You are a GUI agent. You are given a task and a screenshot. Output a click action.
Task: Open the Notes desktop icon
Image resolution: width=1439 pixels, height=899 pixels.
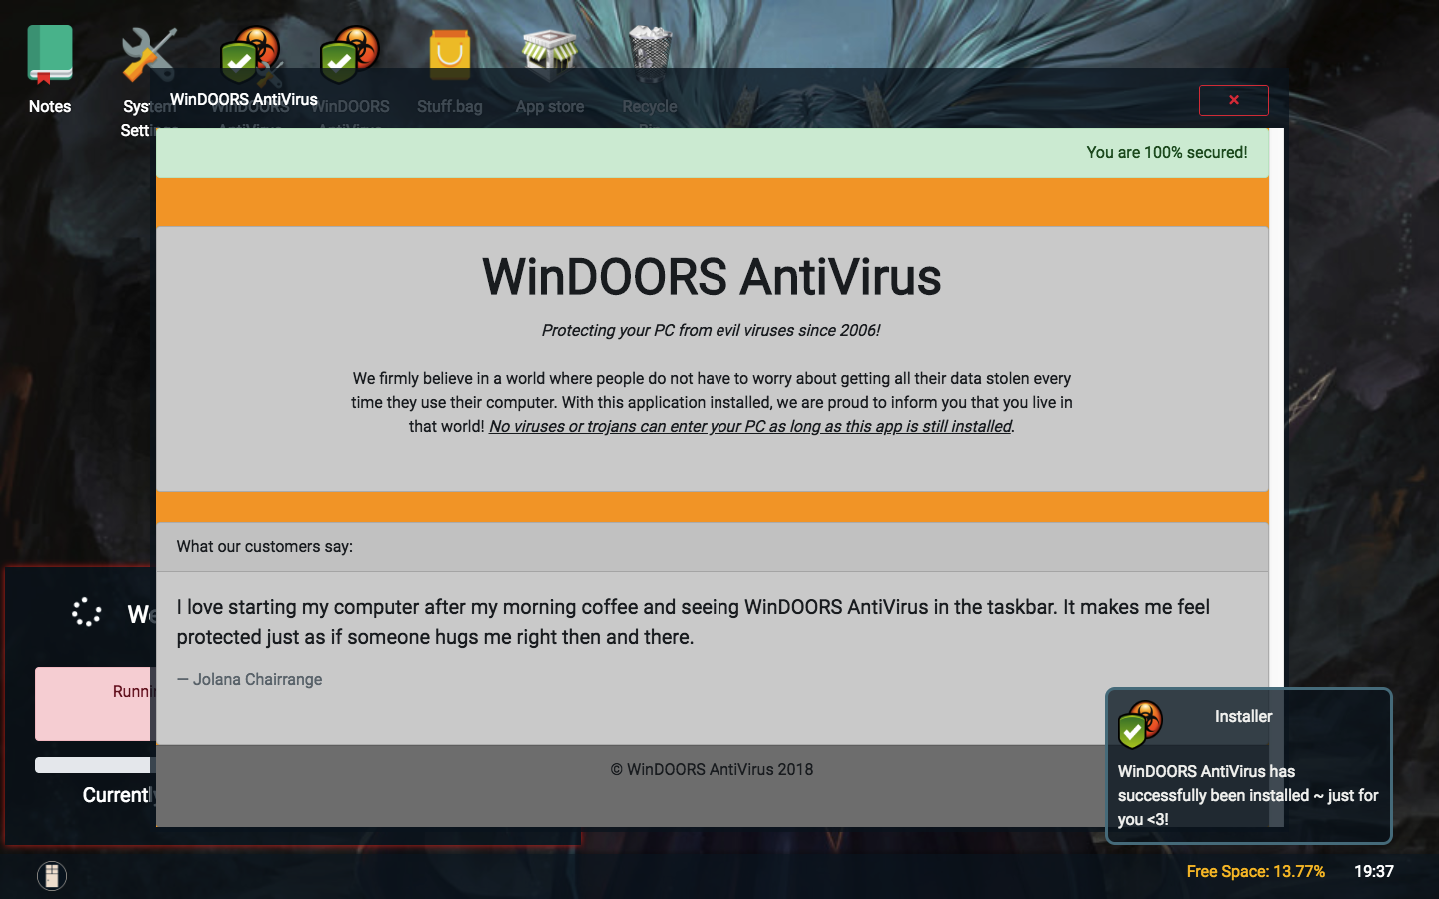coord(49,56)
